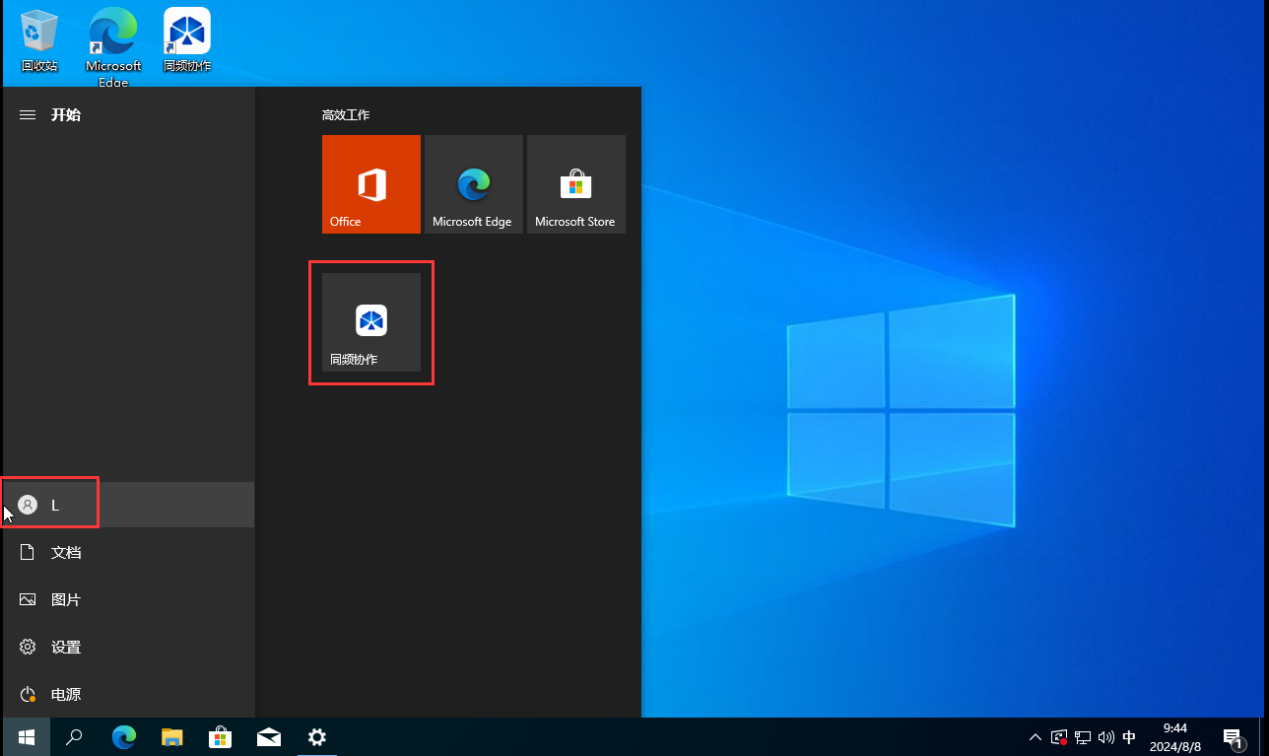
Task: Click the 高效工作 tile group header
Action: point(346,115)
